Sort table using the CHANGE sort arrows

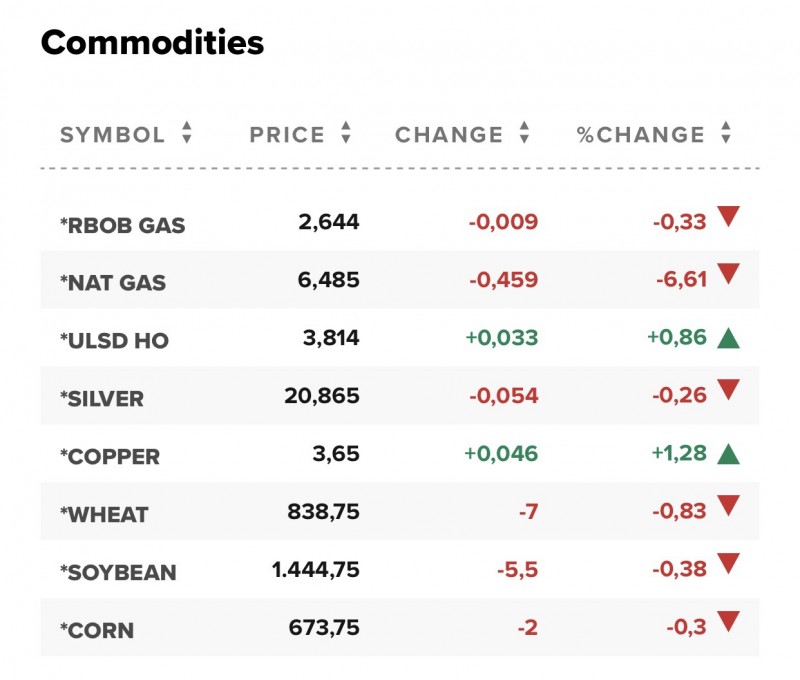[x=524, y=134]
